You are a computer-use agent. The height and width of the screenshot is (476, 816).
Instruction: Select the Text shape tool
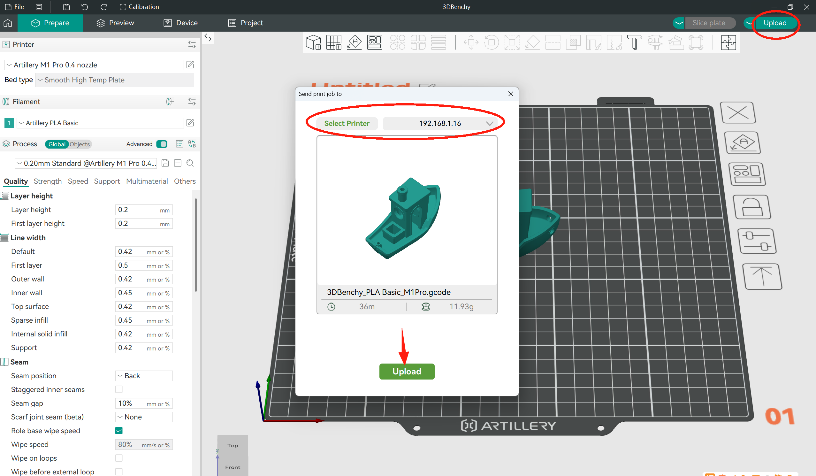634,43
